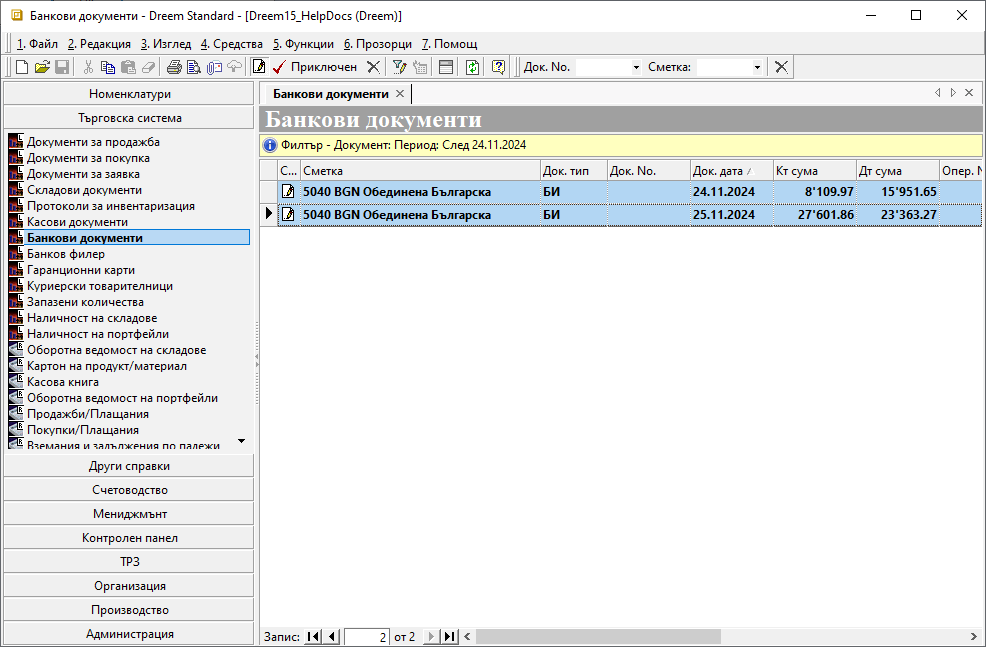Expand the Счетоводство sidebar section

(x=129, y=490)
